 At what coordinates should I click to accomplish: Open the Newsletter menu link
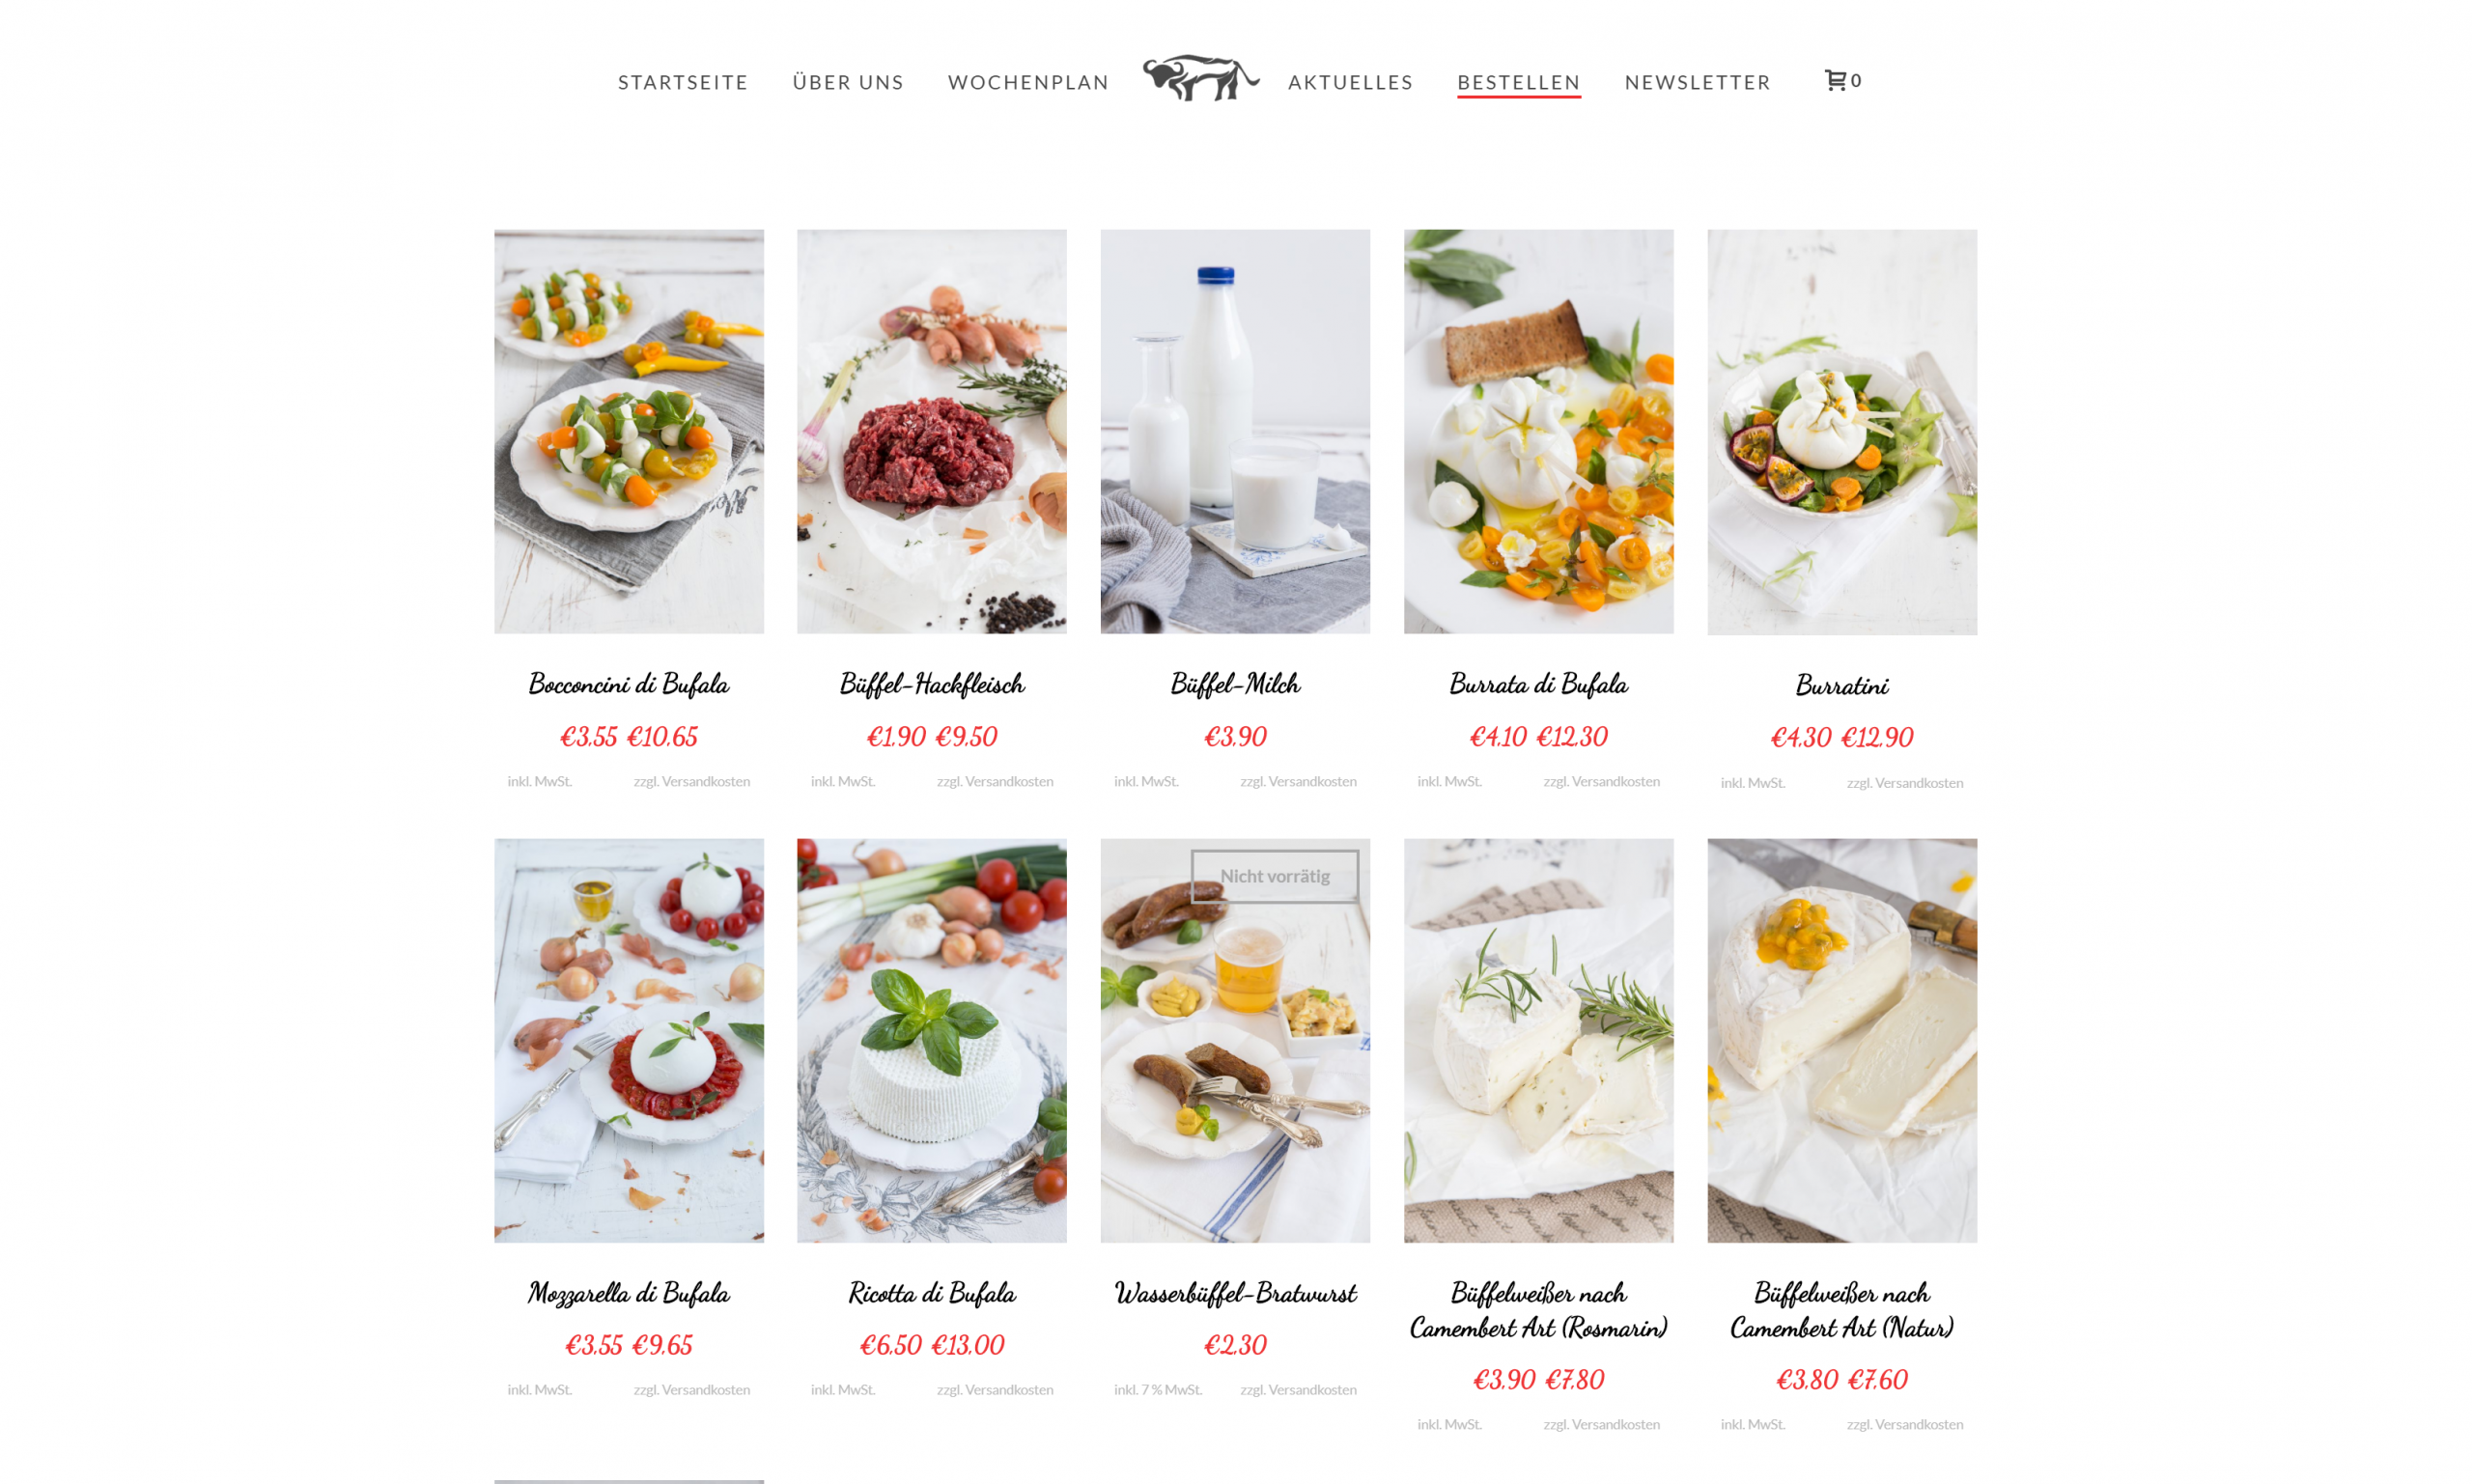click(1697, 82)
